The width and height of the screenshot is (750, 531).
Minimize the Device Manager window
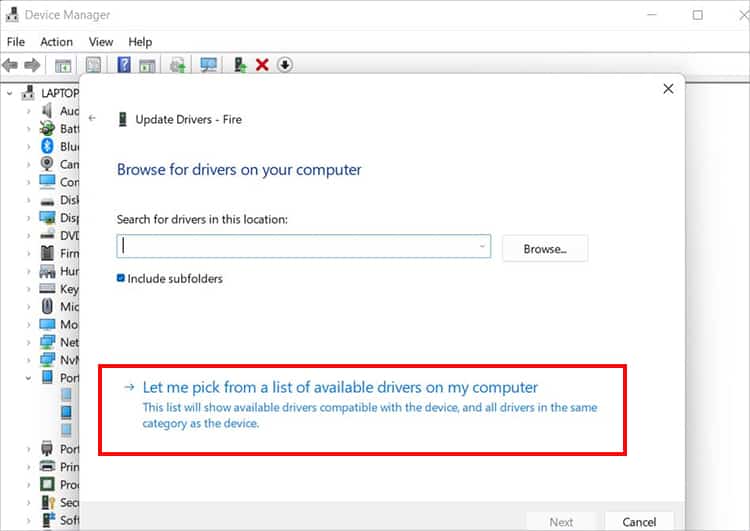651,15
